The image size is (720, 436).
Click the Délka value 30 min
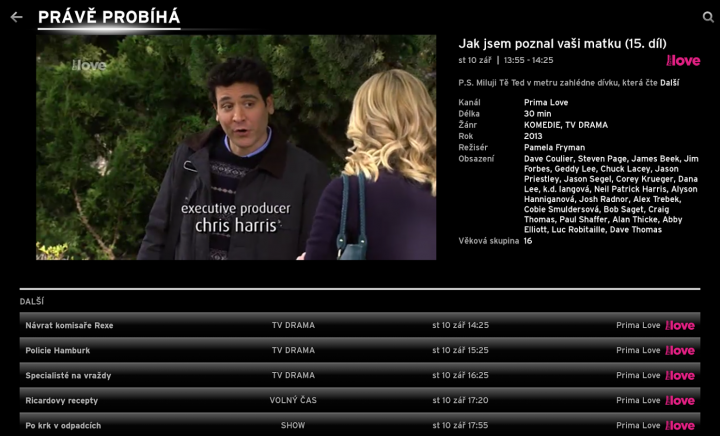538,114
